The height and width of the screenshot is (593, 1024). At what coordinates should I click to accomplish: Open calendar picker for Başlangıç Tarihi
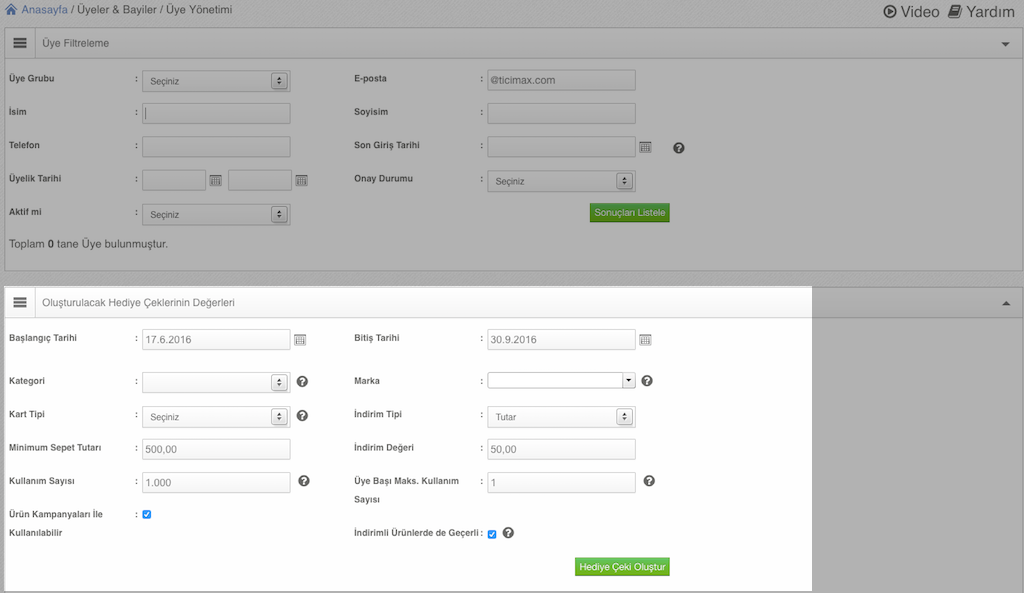tap(300, 340)
